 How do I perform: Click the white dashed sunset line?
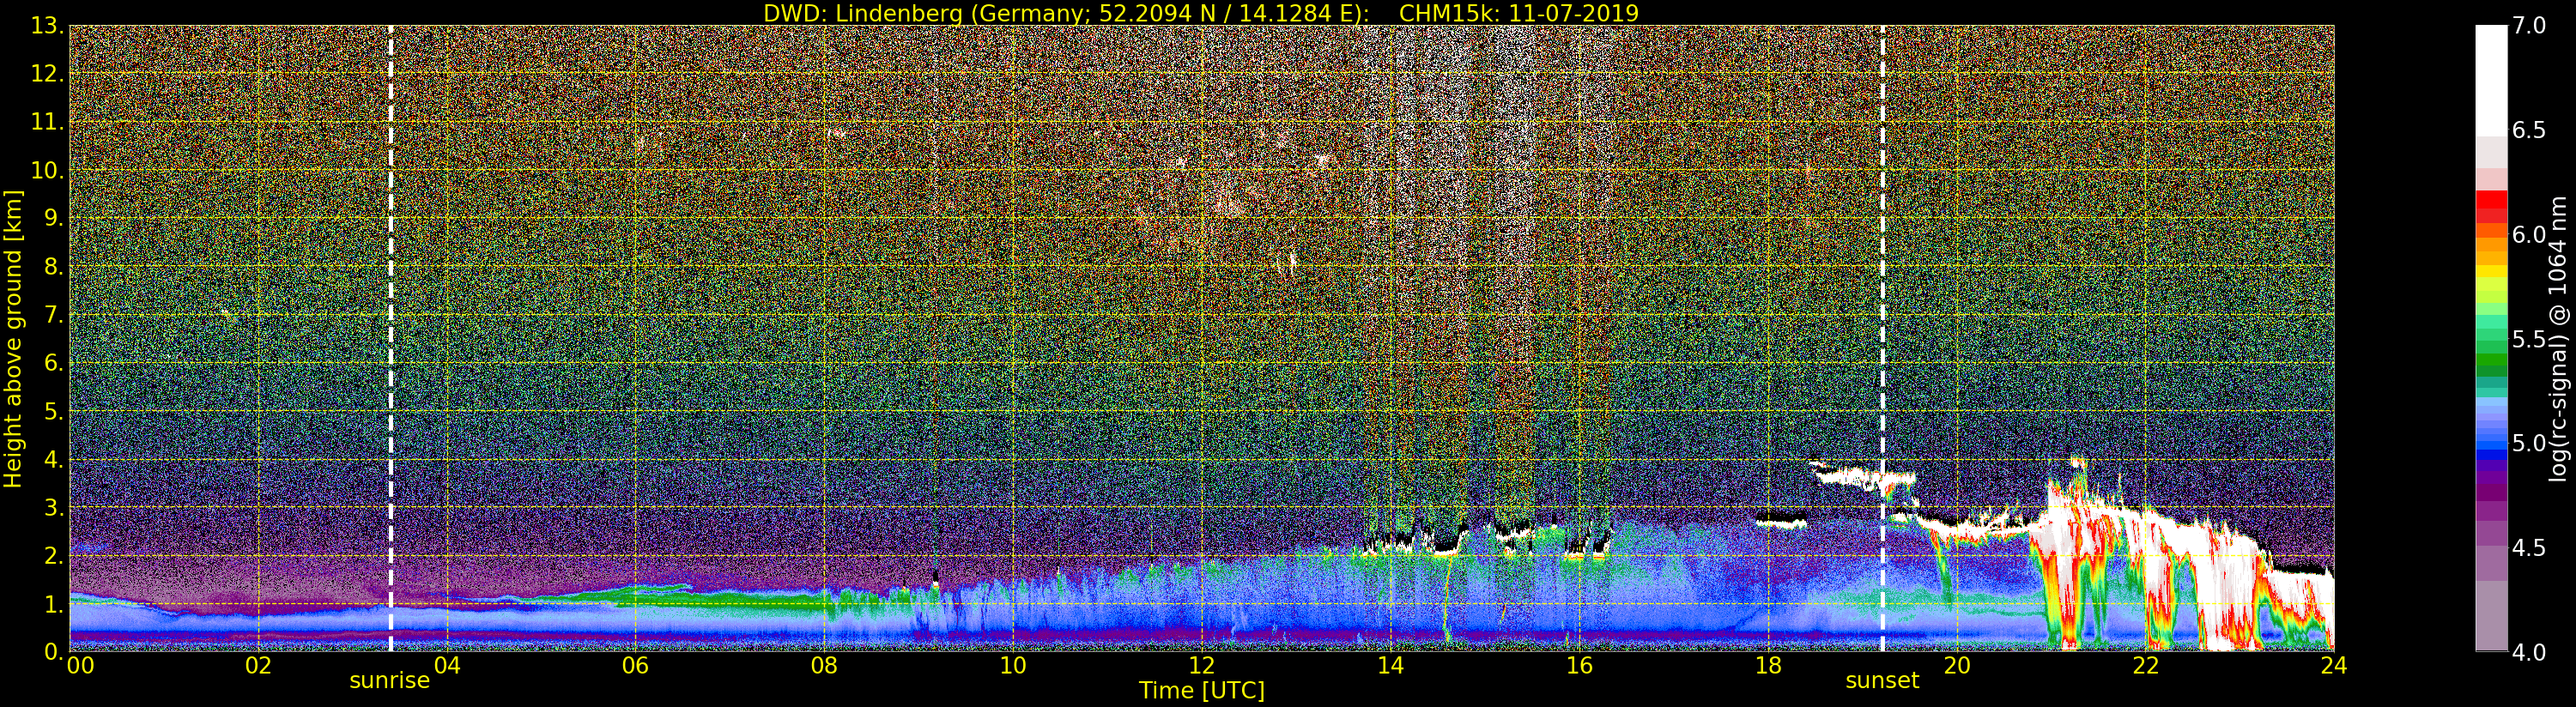pos(1882,339)
